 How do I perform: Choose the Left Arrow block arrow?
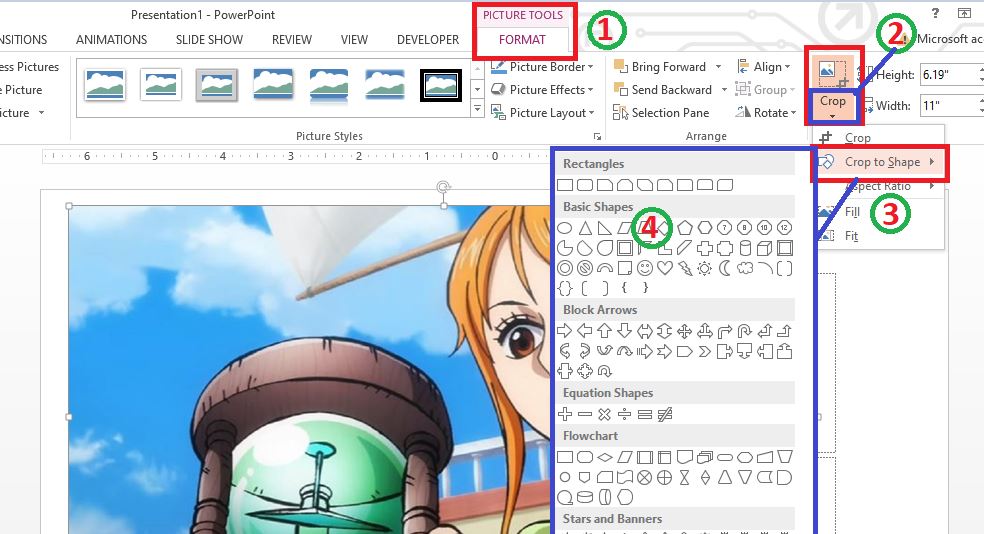(x=585, y=331)
